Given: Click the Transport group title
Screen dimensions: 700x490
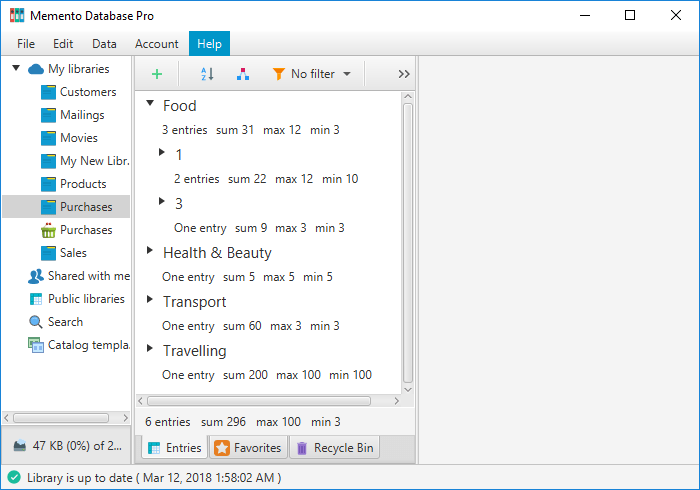Looking at the screenshot, I should click(x=194, y=302).
